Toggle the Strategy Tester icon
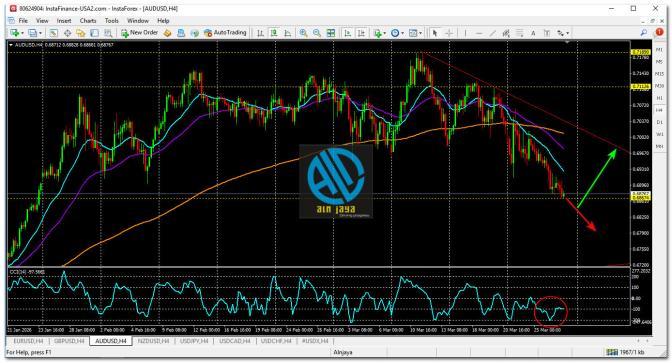This screenshot has width=672, height=363. tap(108, 33)
